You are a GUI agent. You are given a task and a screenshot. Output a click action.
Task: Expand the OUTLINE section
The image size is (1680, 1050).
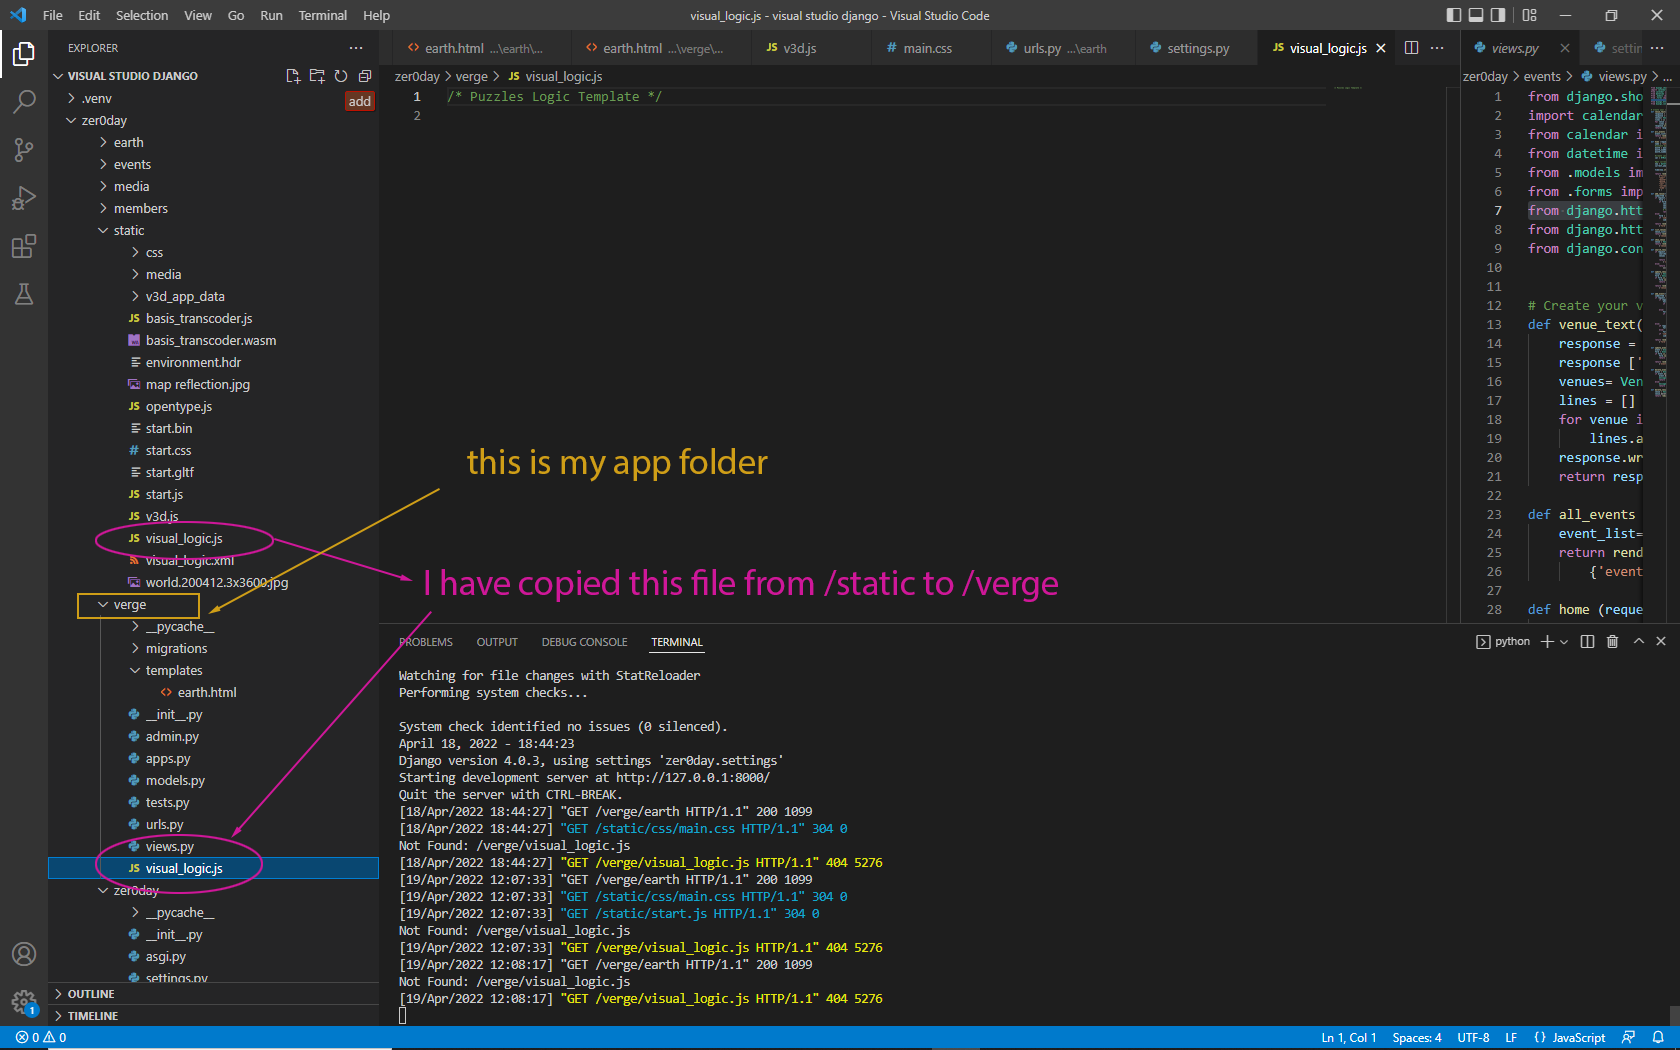(90, 994)
